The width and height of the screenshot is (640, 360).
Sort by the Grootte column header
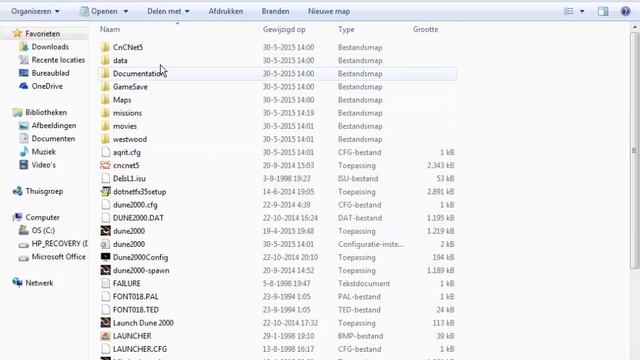point(425,29)
